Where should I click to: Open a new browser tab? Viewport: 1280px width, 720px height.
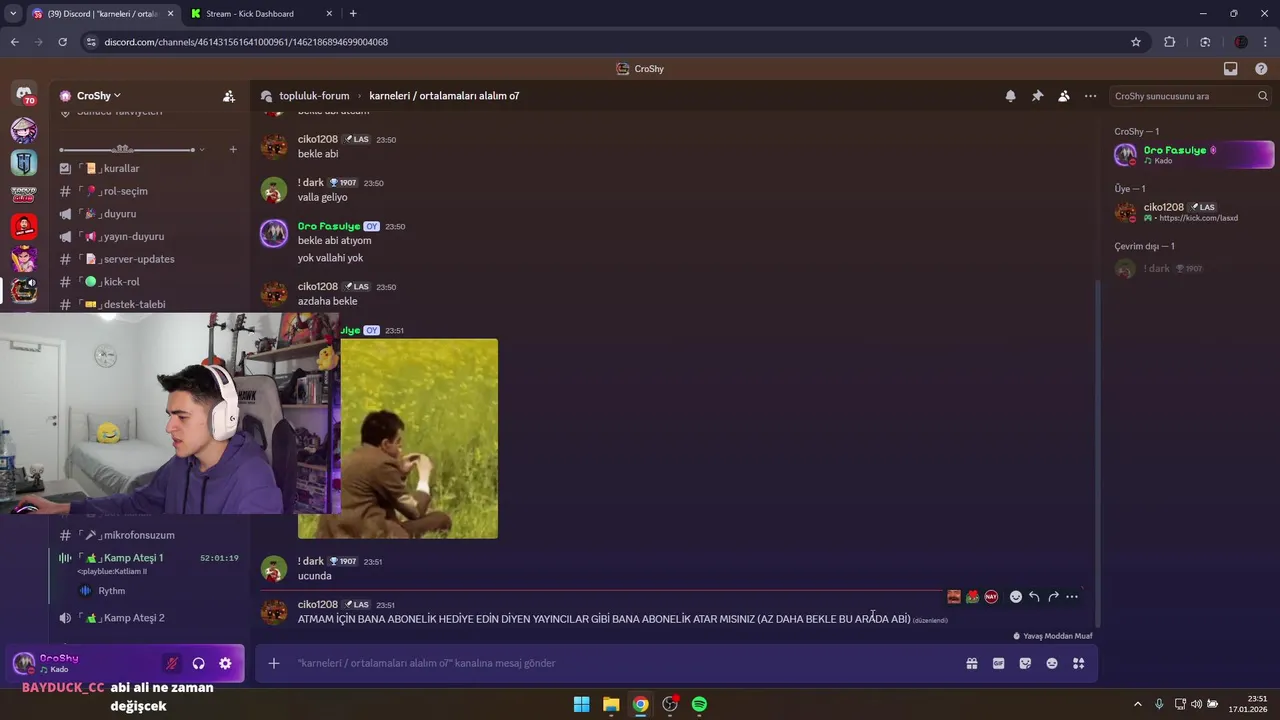point(353,13)
